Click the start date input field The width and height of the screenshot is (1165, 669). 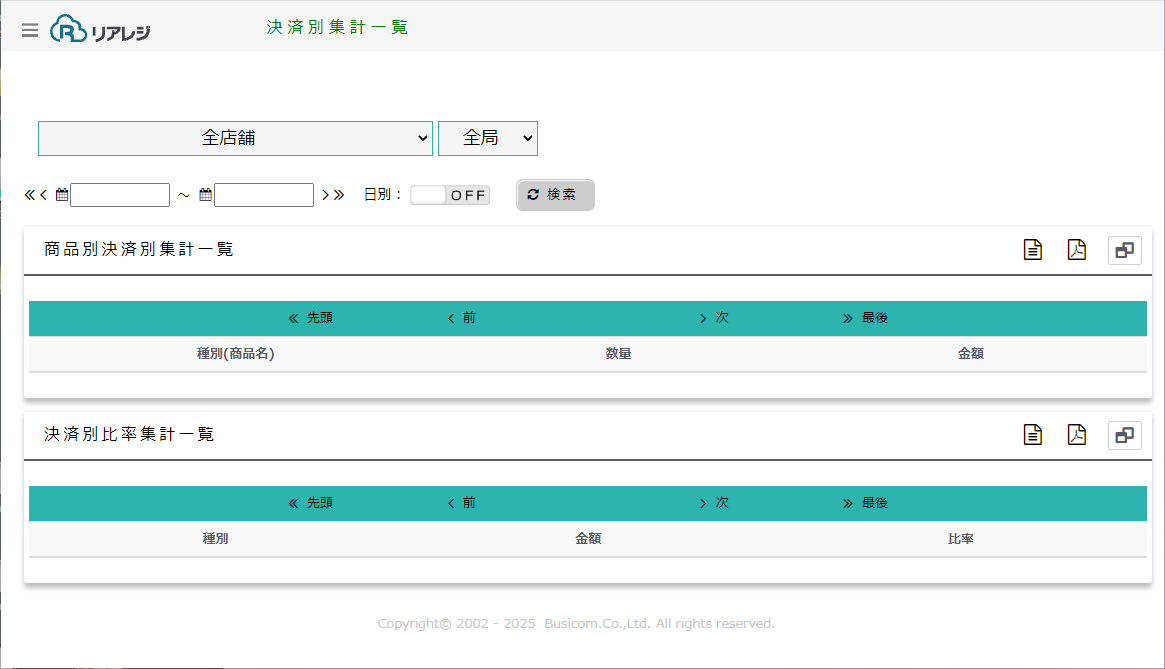(x=120, y=195)
